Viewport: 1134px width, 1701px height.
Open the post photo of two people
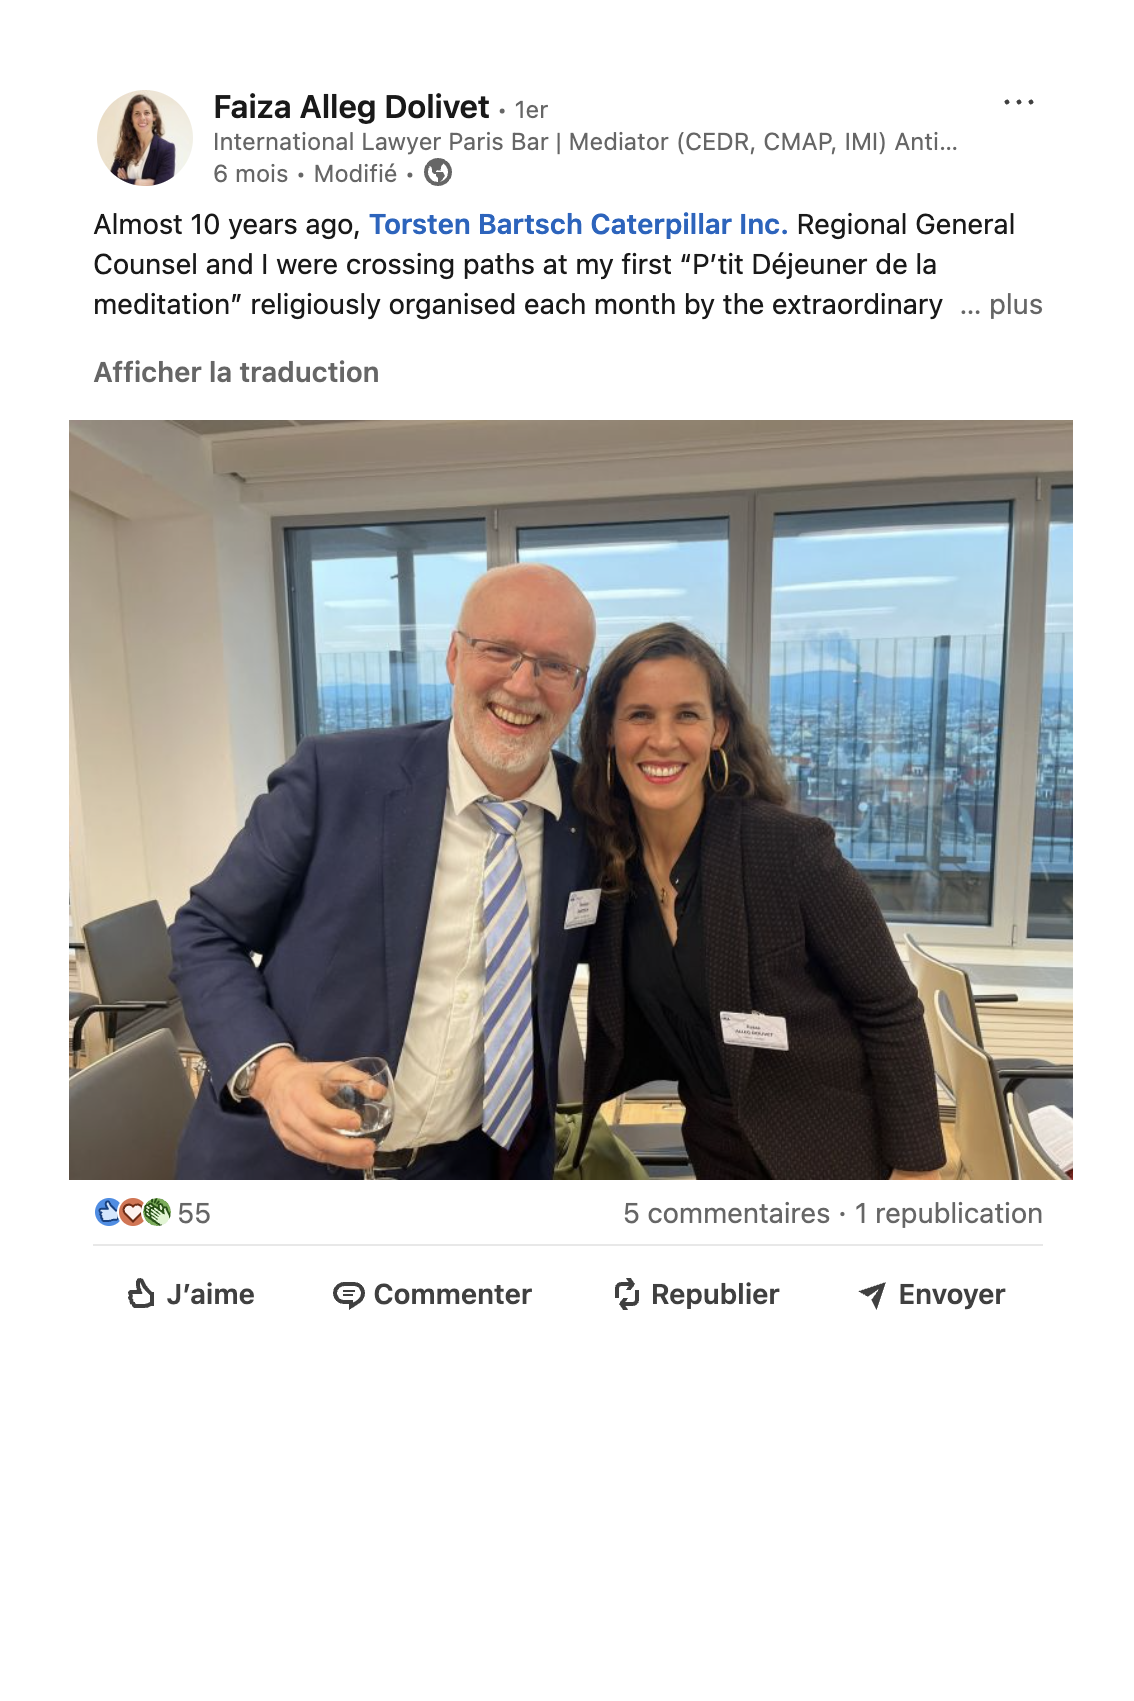pyautogui.click(x=571, y=800)
